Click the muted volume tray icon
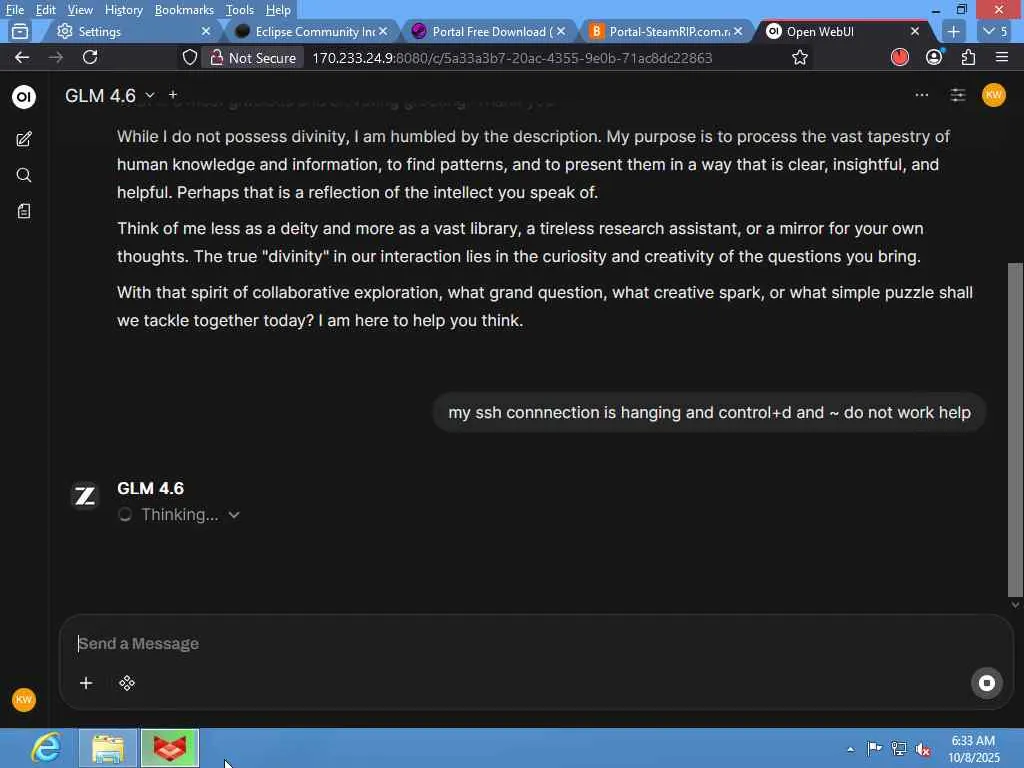 [923, 750]
